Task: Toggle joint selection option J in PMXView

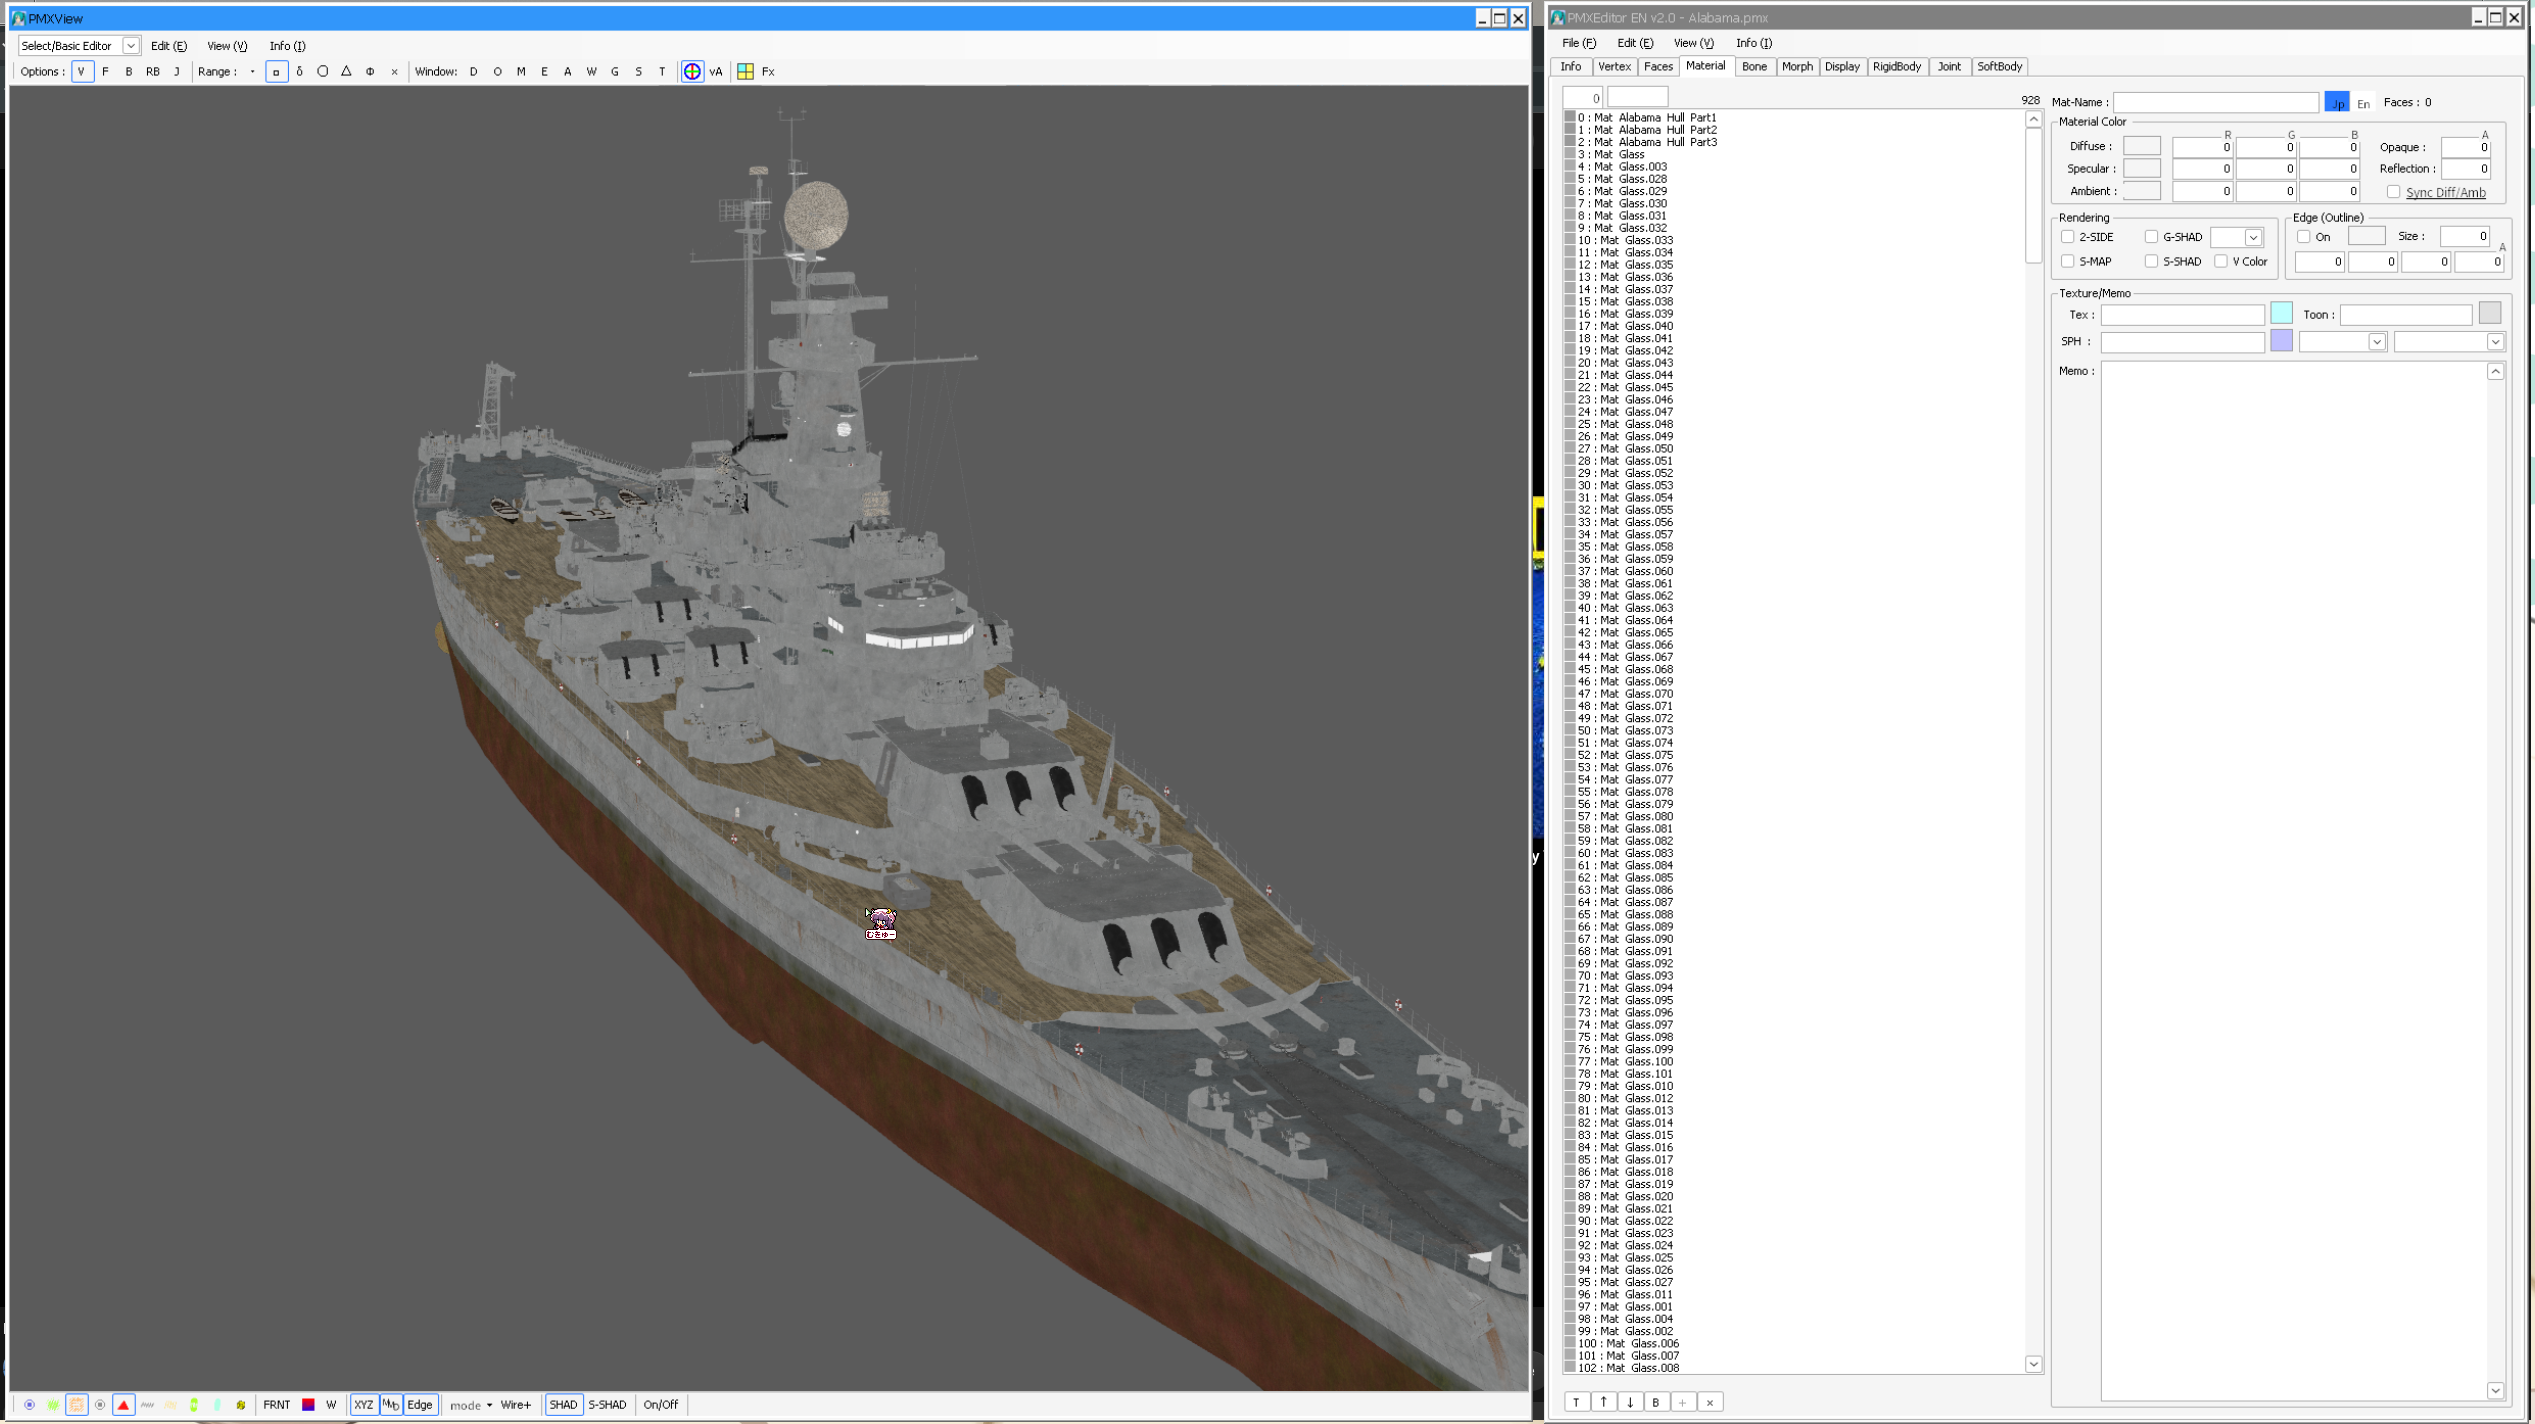Action: (x=177, y=71)
